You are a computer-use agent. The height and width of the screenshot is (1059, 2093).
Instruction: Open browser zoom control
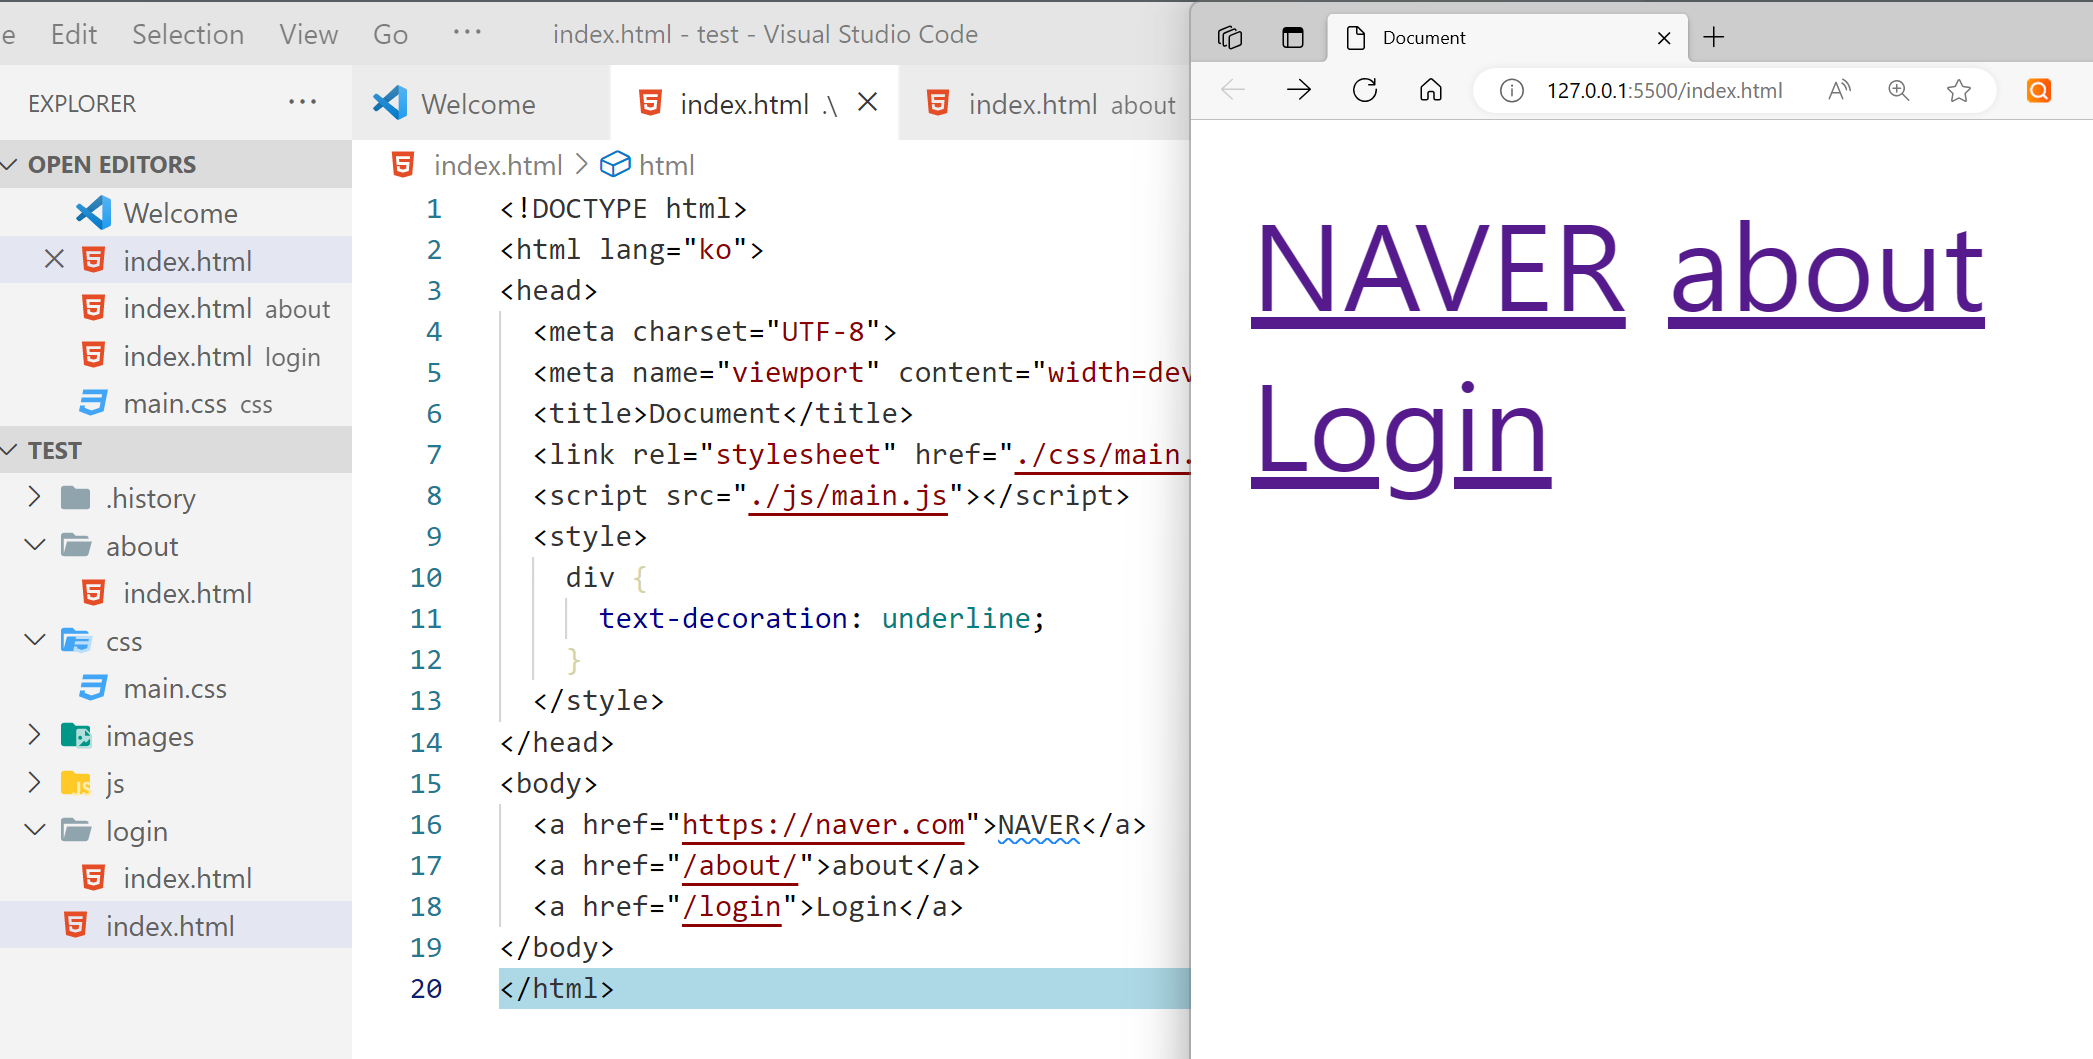tap(1898, 90)
